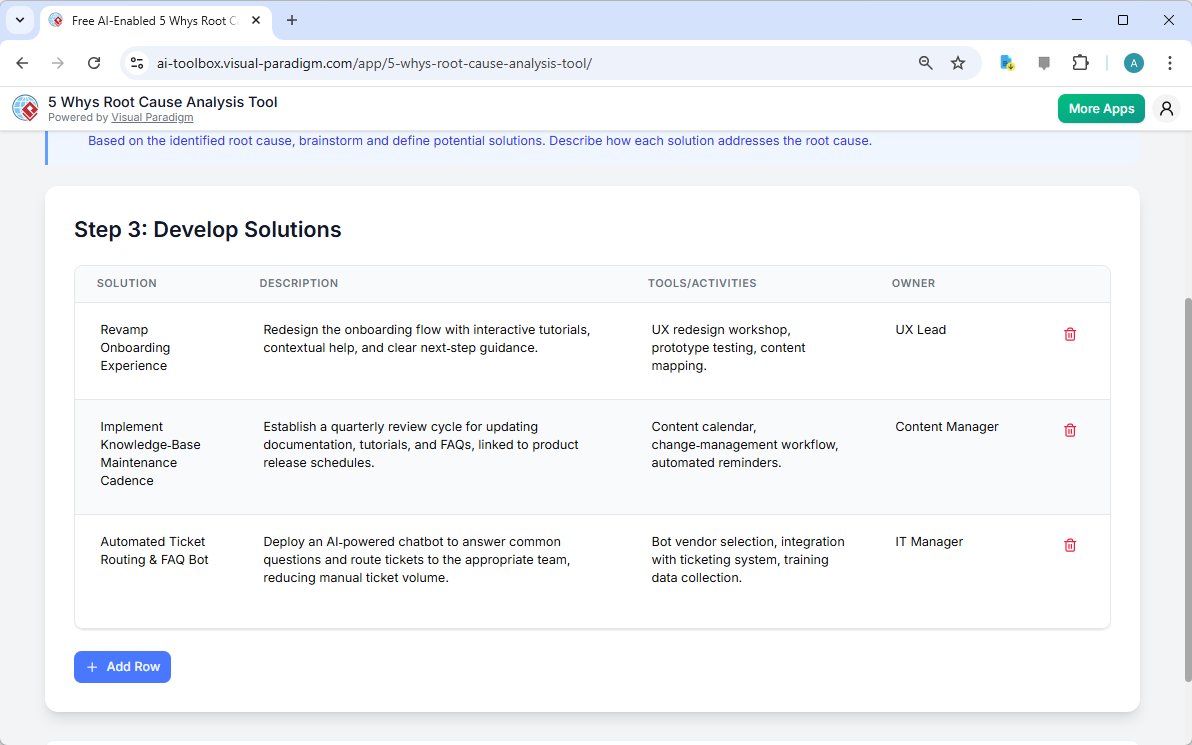
Task: Switch to the 5 Whys Root Cause tab
Action: (150, 20)
